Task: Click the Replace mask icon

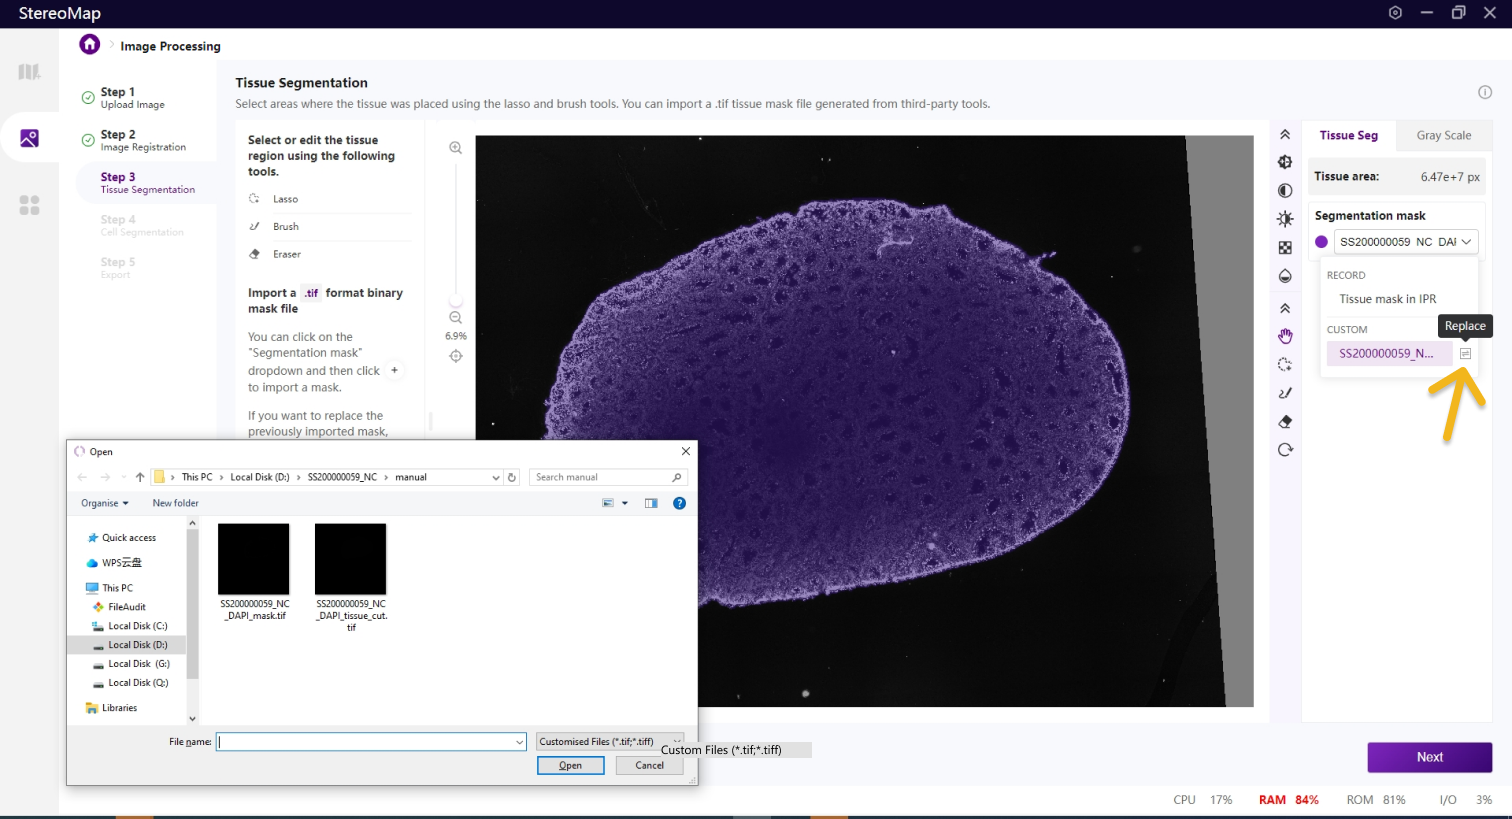Action: (x=1465, y=354)
